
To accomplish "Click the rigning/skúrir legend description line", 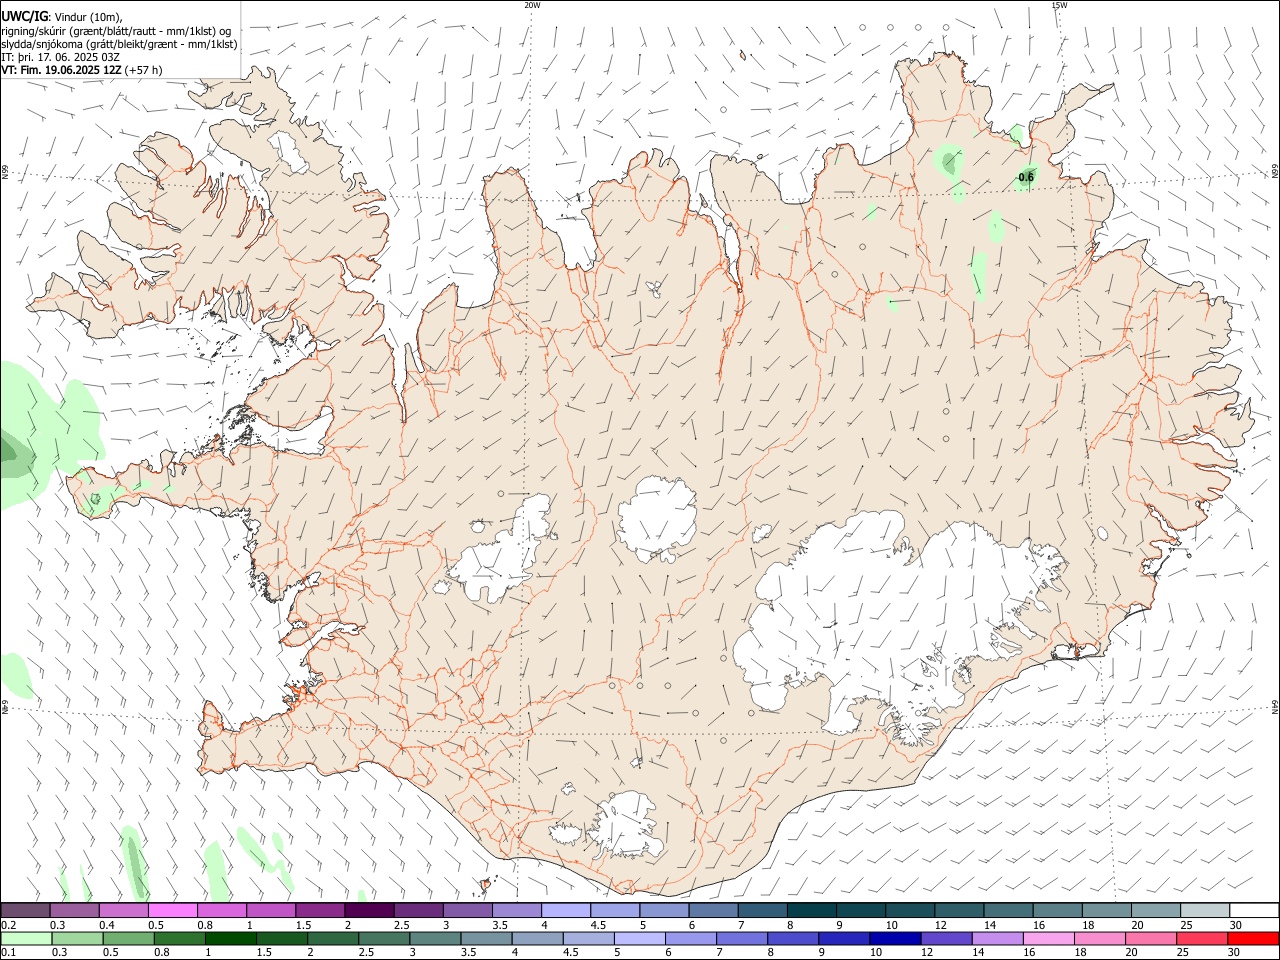I will tap(116, 30).
